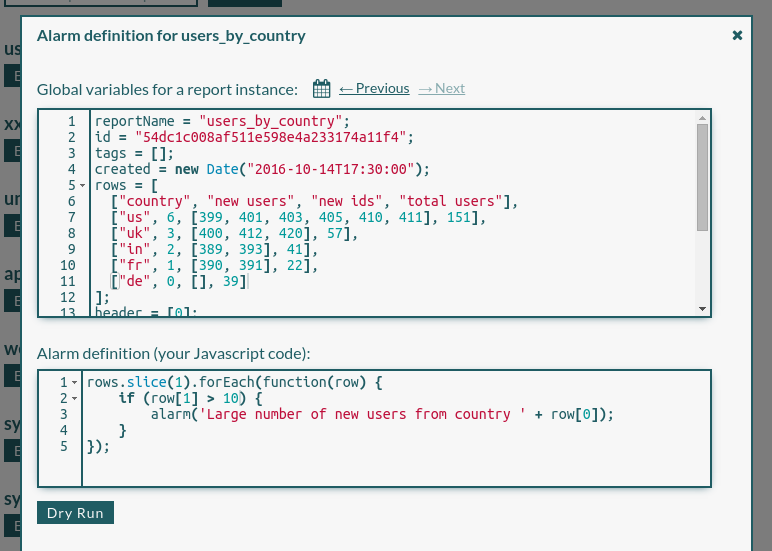Click line number 7 in the variables editor gutter
Viewport: 772px width, 551px height.
pos(72,217)
